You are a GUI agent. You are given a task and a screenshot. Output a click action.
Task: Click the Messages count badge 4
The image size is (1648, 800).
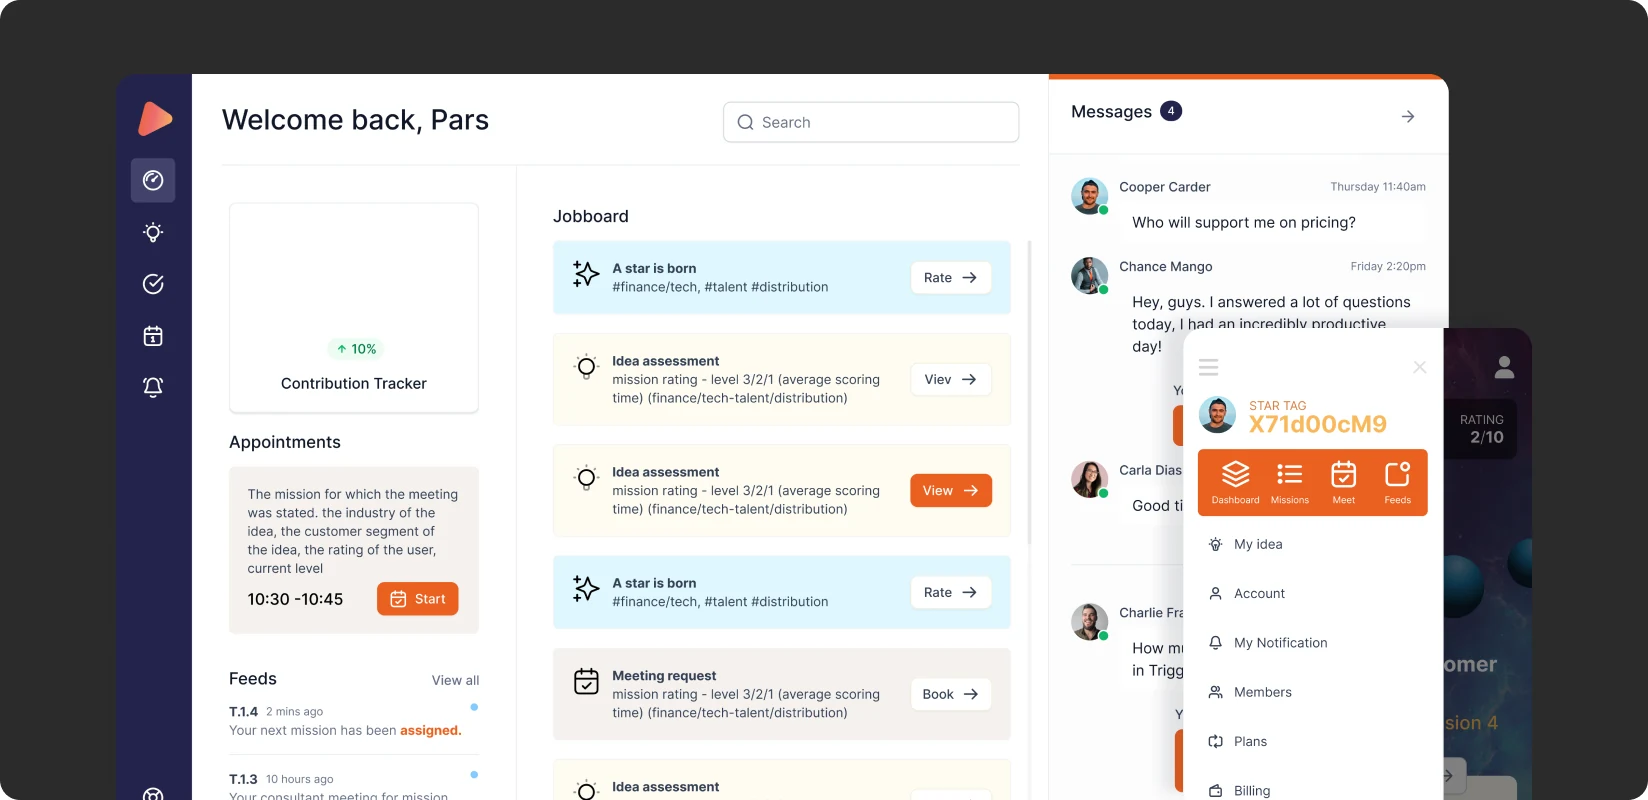point(1171,111)
